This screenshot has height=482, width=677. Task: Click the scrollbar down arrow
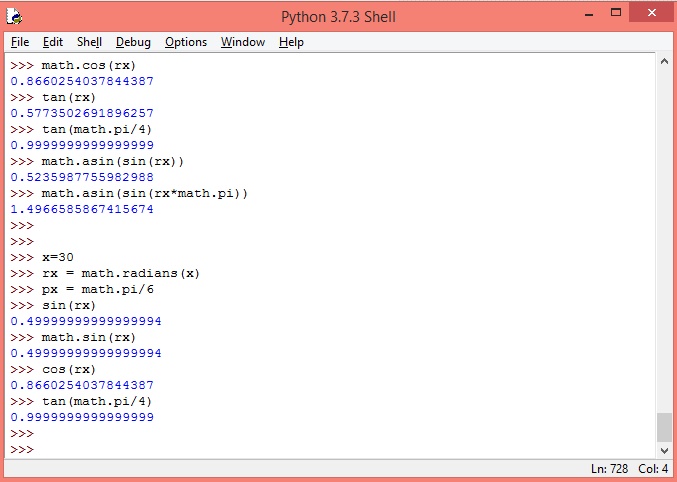pyautogui.click(x=664, y=451)
